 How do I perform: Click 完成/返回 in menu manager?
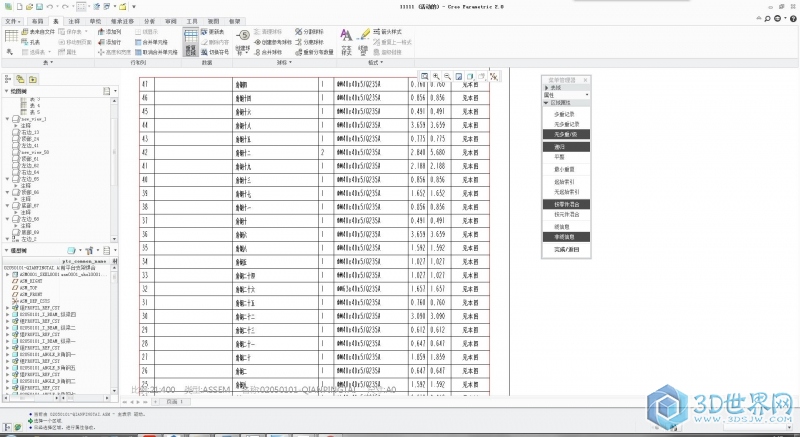(x=566, y=250)
